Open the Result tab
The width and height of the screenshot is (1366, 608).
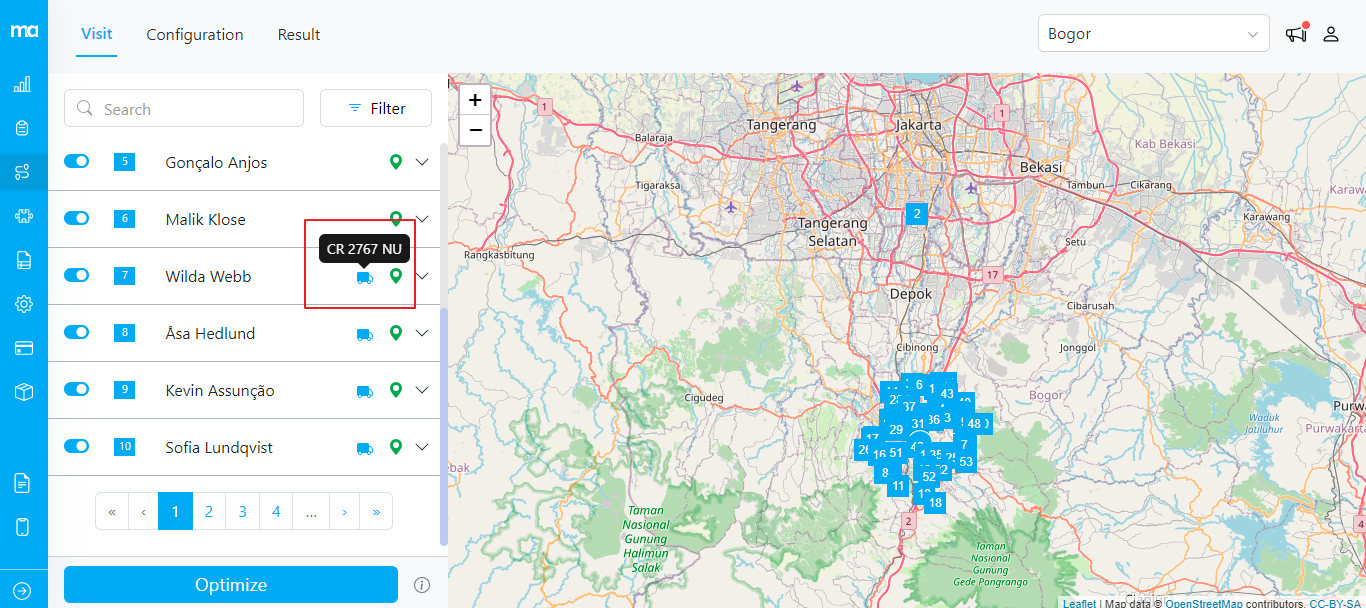click(298, 34)
